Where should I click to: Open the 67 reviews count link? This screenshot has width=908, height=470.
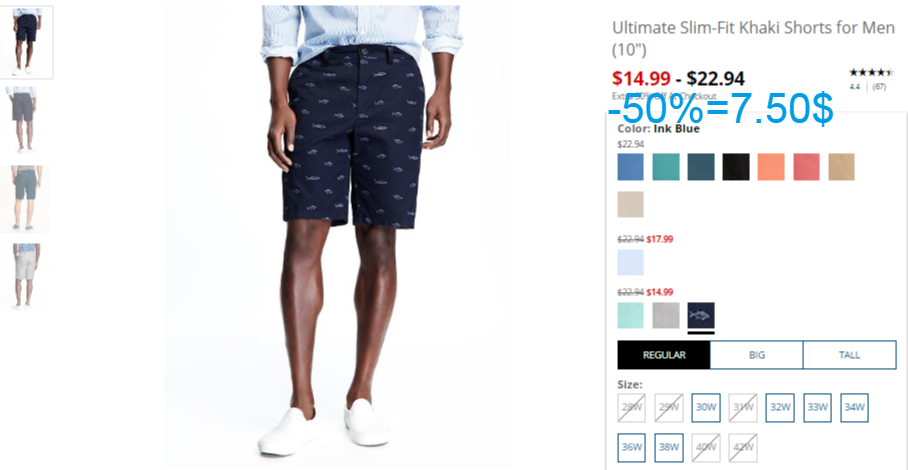(879, 87)
